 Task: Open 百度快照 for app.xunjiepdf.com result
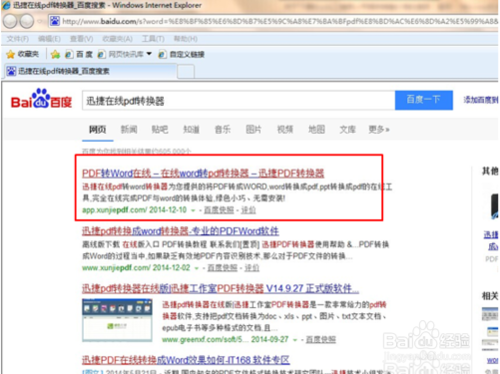219,210
